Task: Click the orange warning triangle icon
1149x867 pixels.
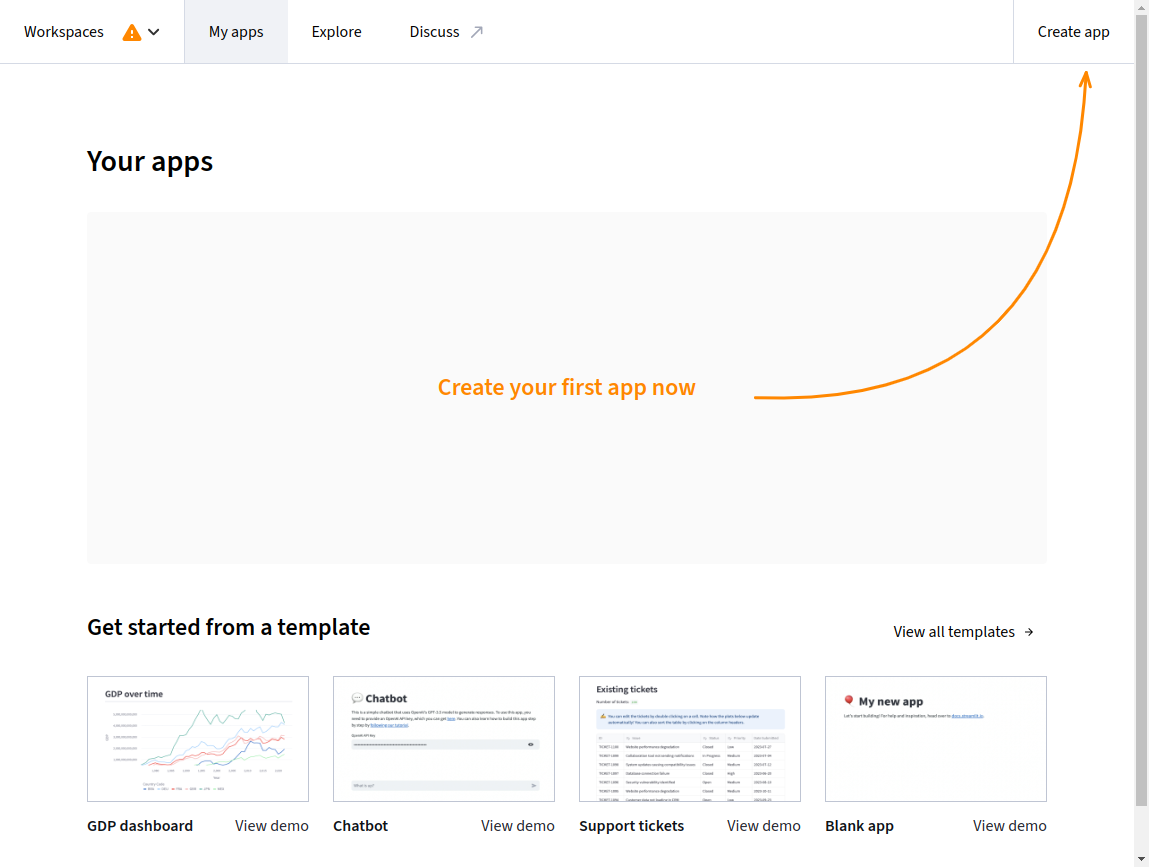Action: pos(132,32)
